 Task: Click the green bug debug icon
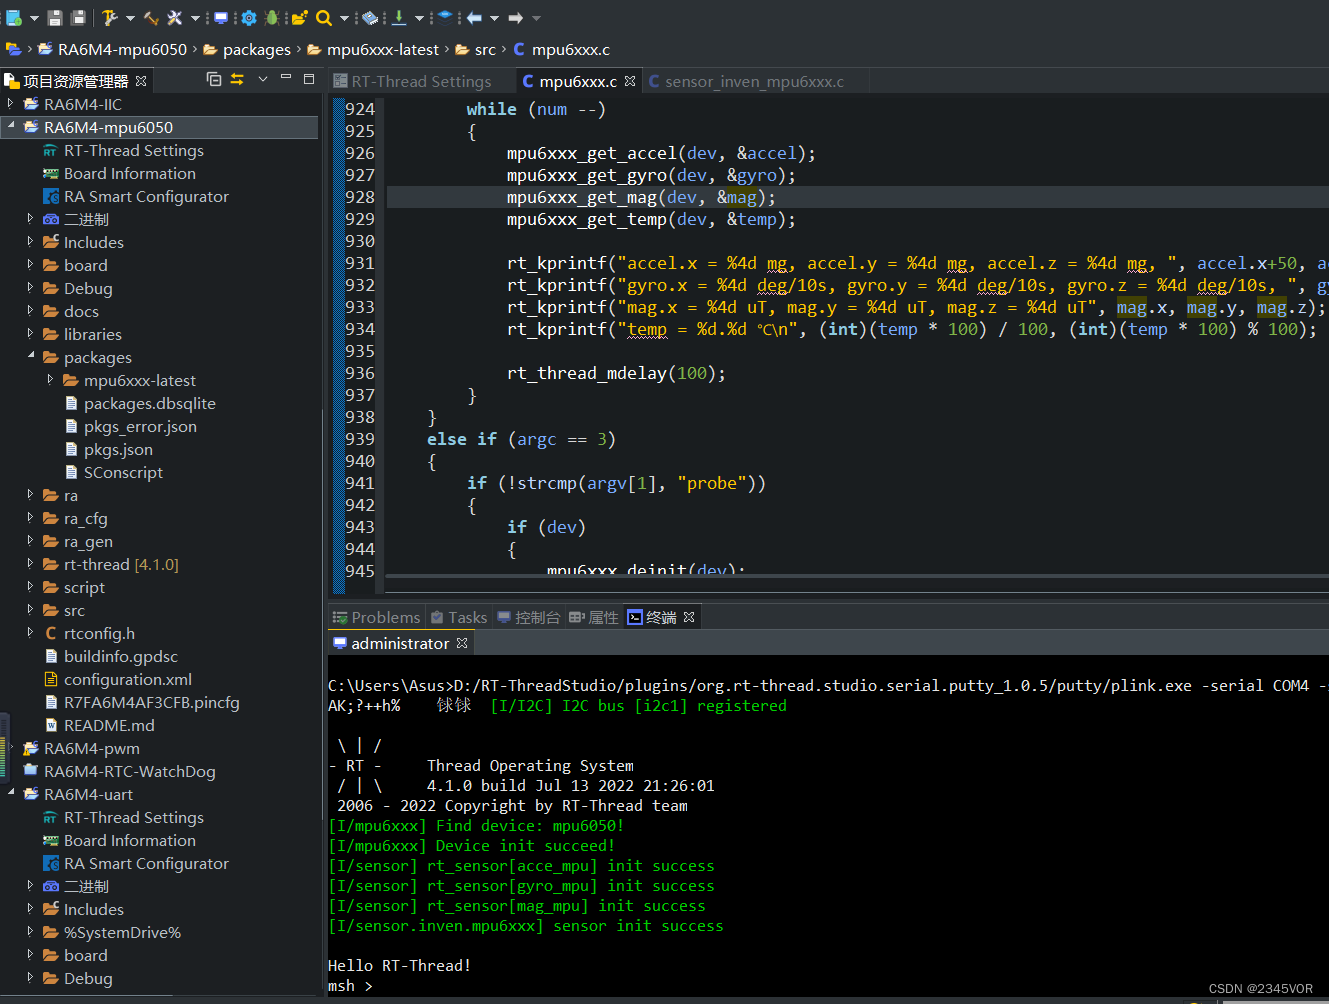[x=272, y=17]
